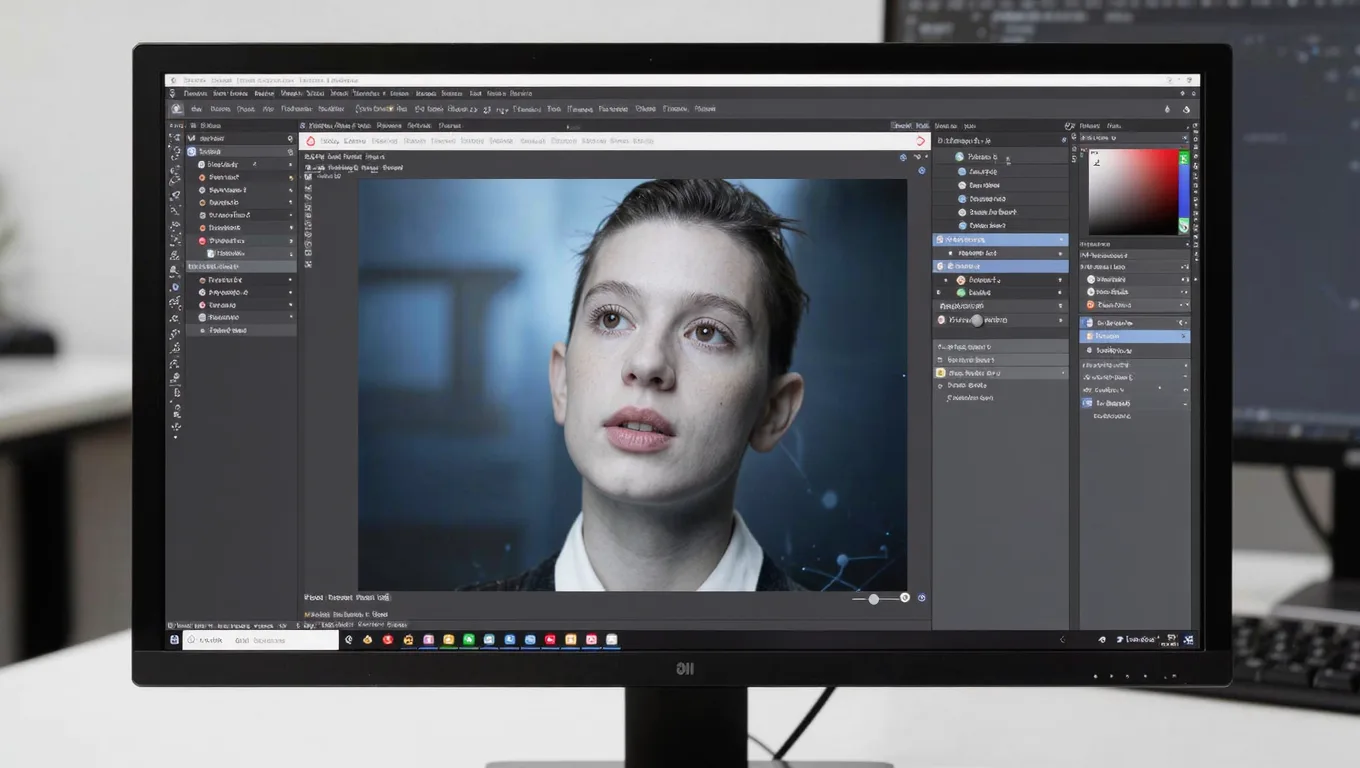
Task: Select the page-icon row in the left tree panel
Action: click(x=242, y=254)
